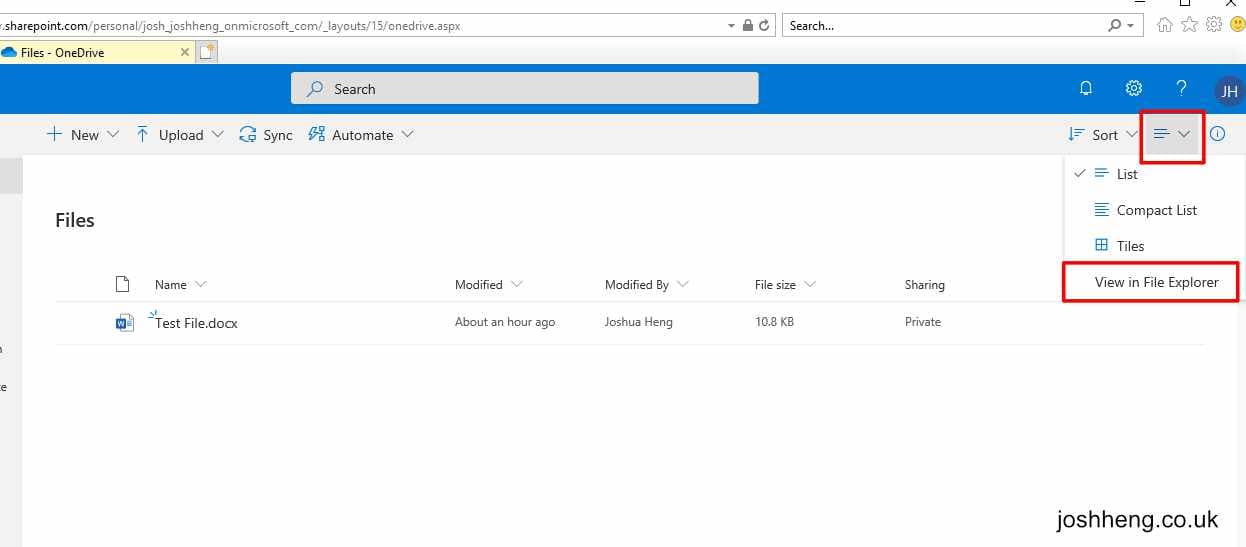Close the Files - OneDrive tab
This screenshot has width=1246, height=547.
(184, 52)
